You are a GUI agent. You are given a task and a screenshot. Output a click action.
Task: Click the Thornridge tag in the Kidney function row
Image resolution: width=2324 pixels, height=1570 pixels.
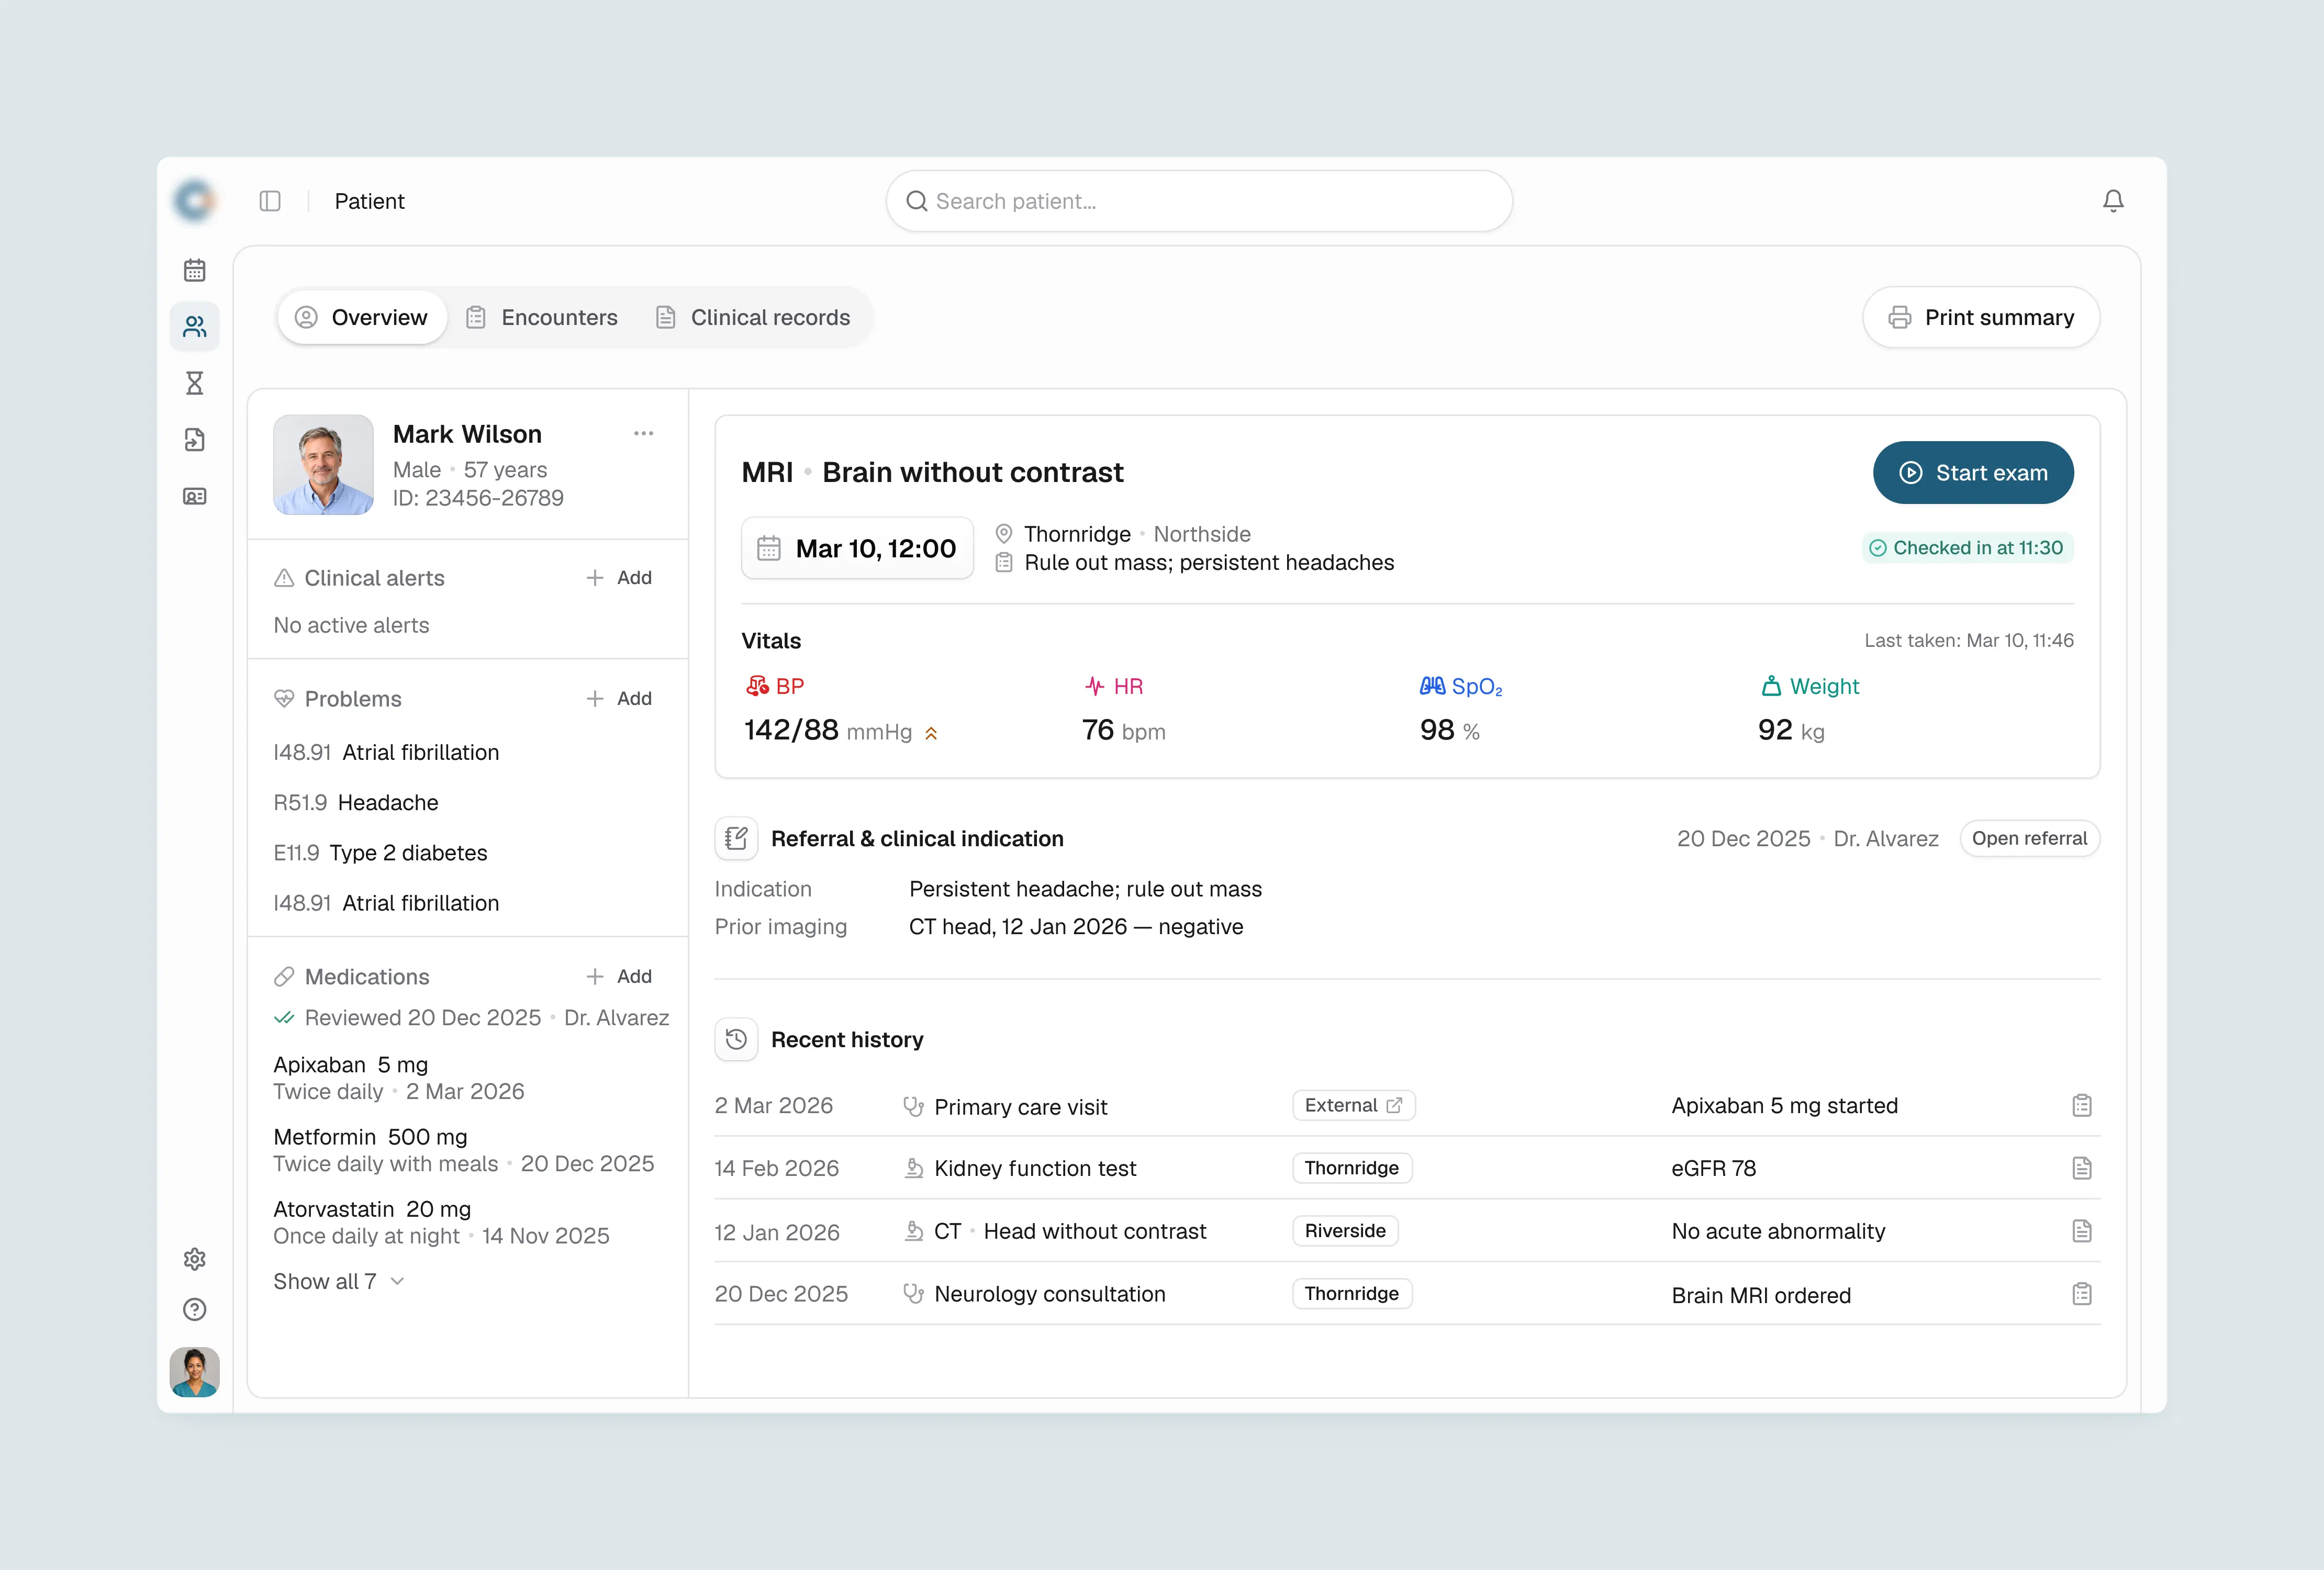[x=1352, y=1168]
